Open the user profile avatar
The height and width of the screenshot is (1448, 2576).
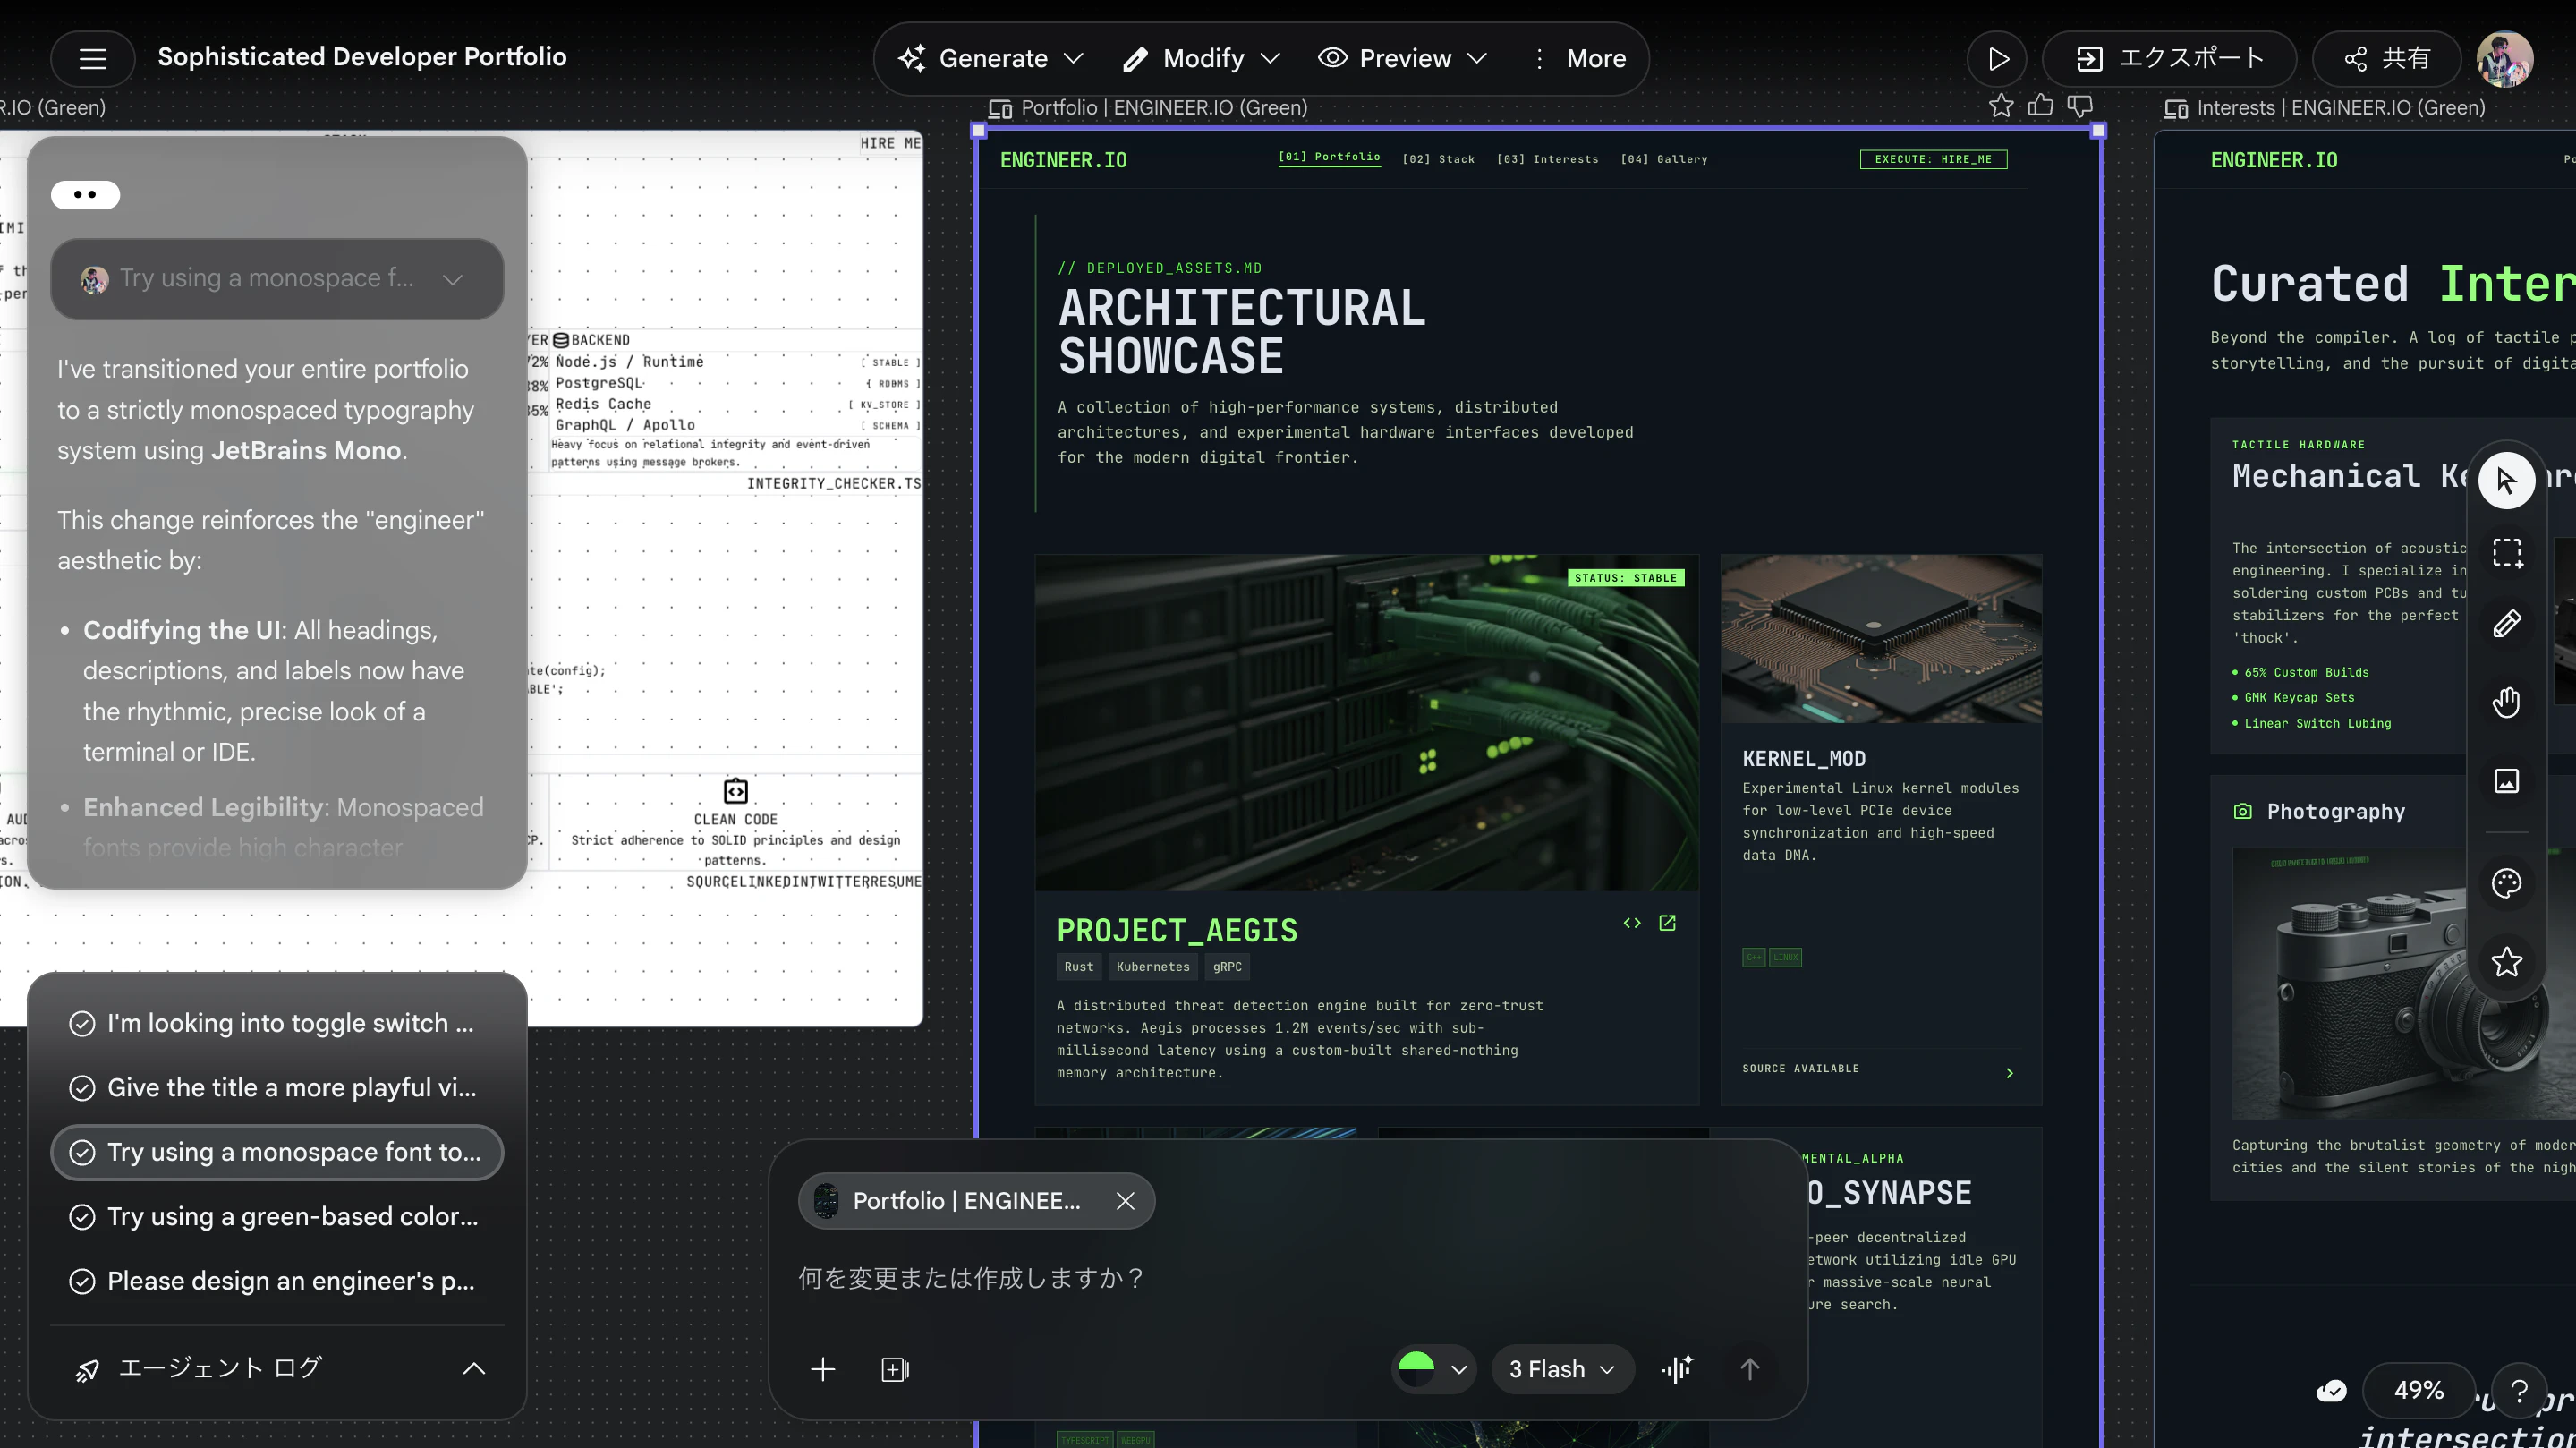coord(2504,58)
